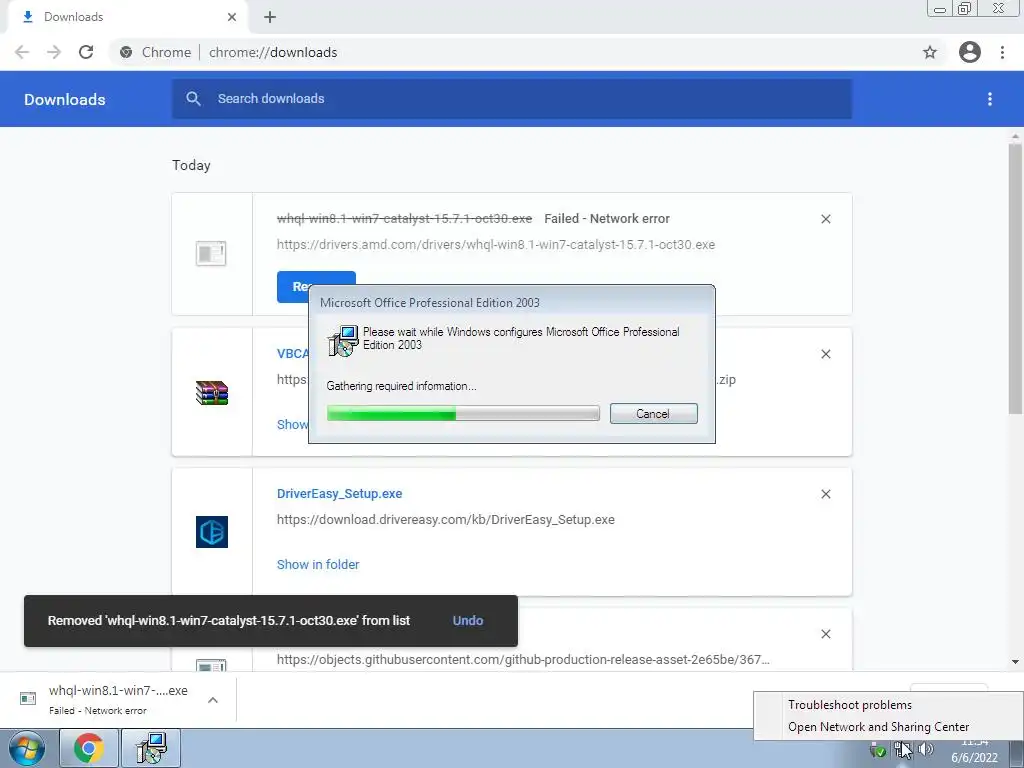Click the catalyst exe file icon
The height and width of the screenshot is (768, 1024).
[211, 253]
